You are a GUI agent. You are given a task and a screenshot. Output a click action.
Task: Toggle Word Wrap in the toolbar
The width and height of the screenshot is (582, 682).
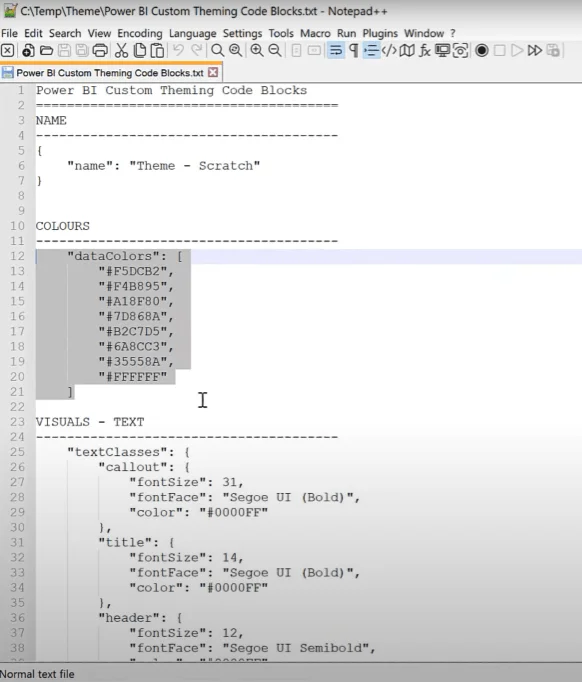point(336,50)
